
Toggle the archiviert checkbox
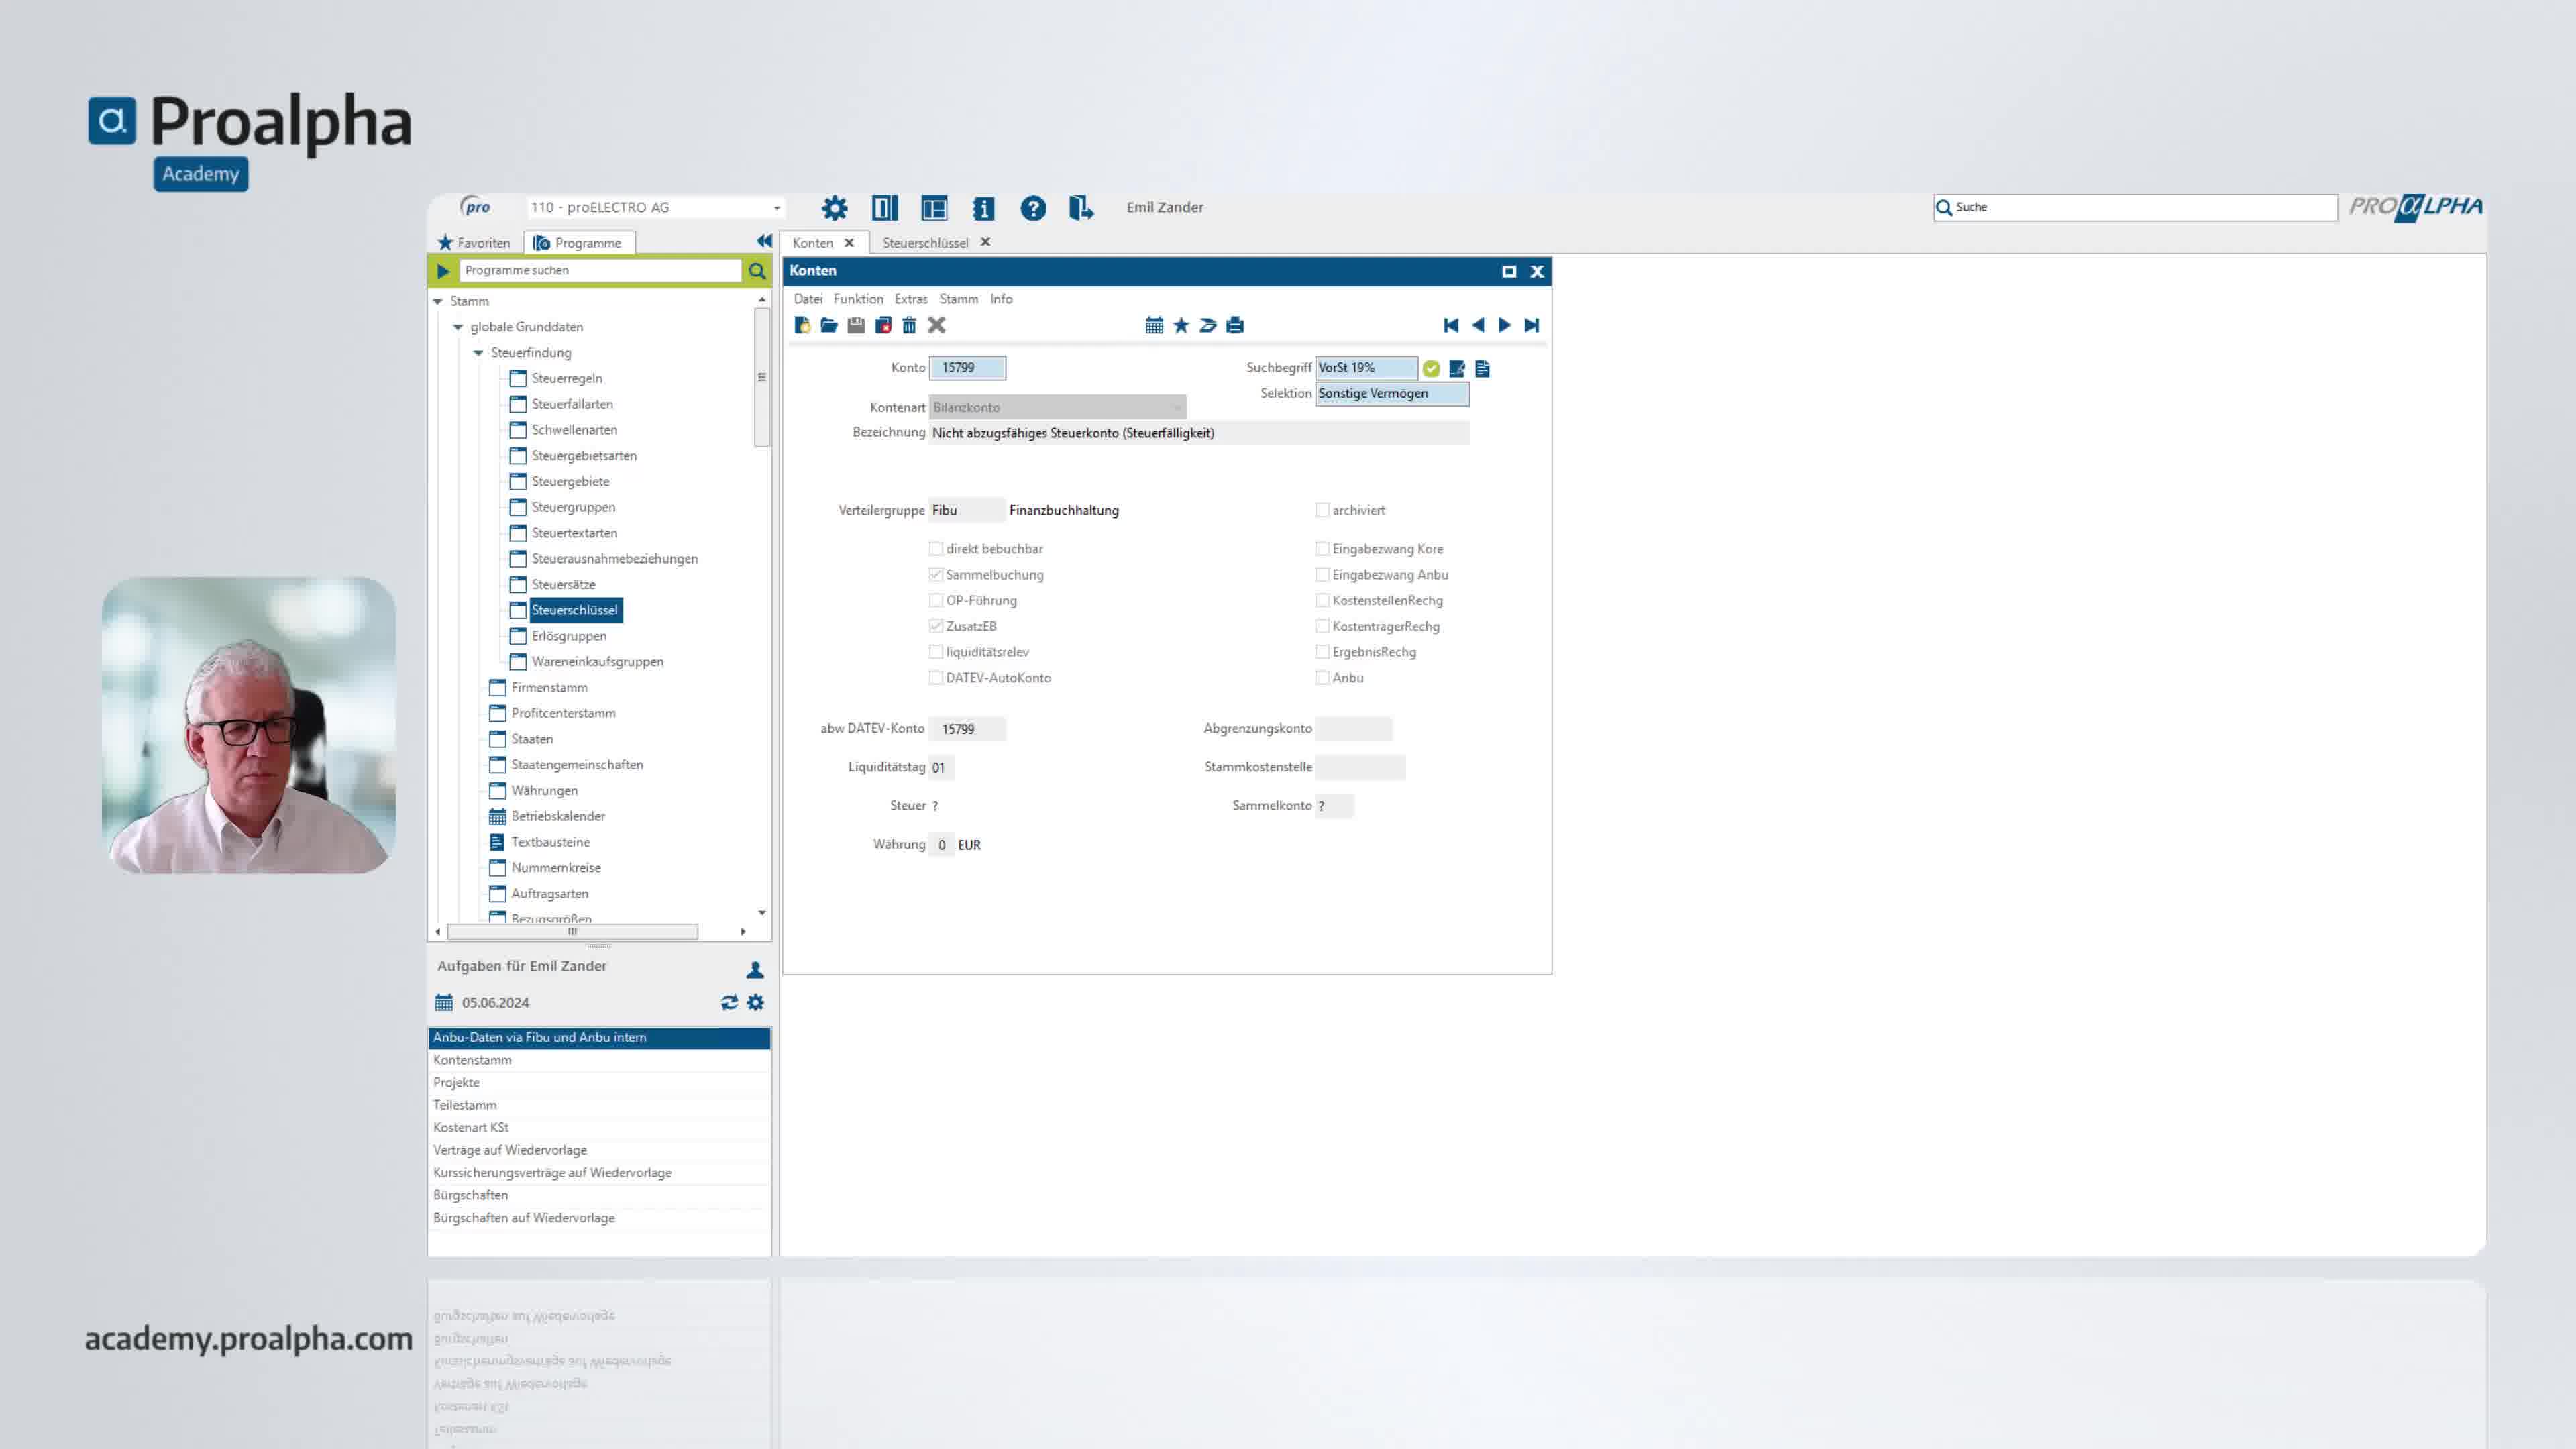[1322, 510]
